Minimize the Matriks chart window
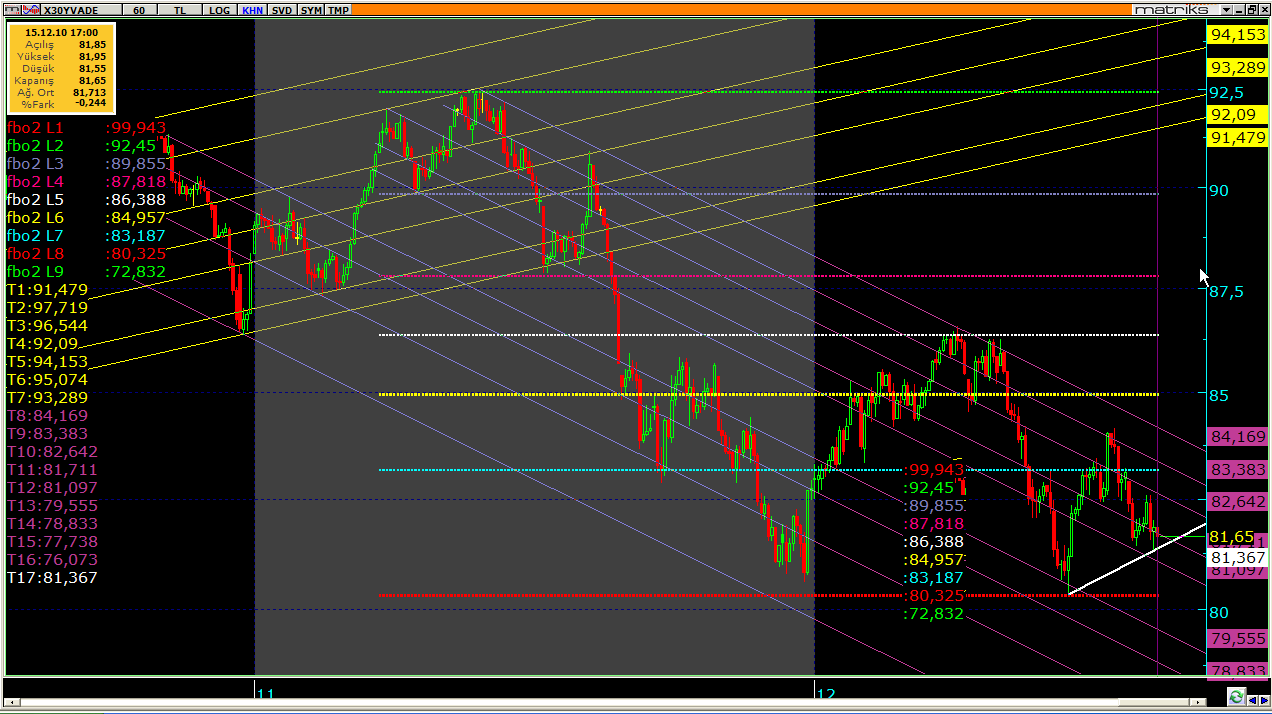The width and height of the screenshot is (1272, 714). click(x=1239, y=9)
